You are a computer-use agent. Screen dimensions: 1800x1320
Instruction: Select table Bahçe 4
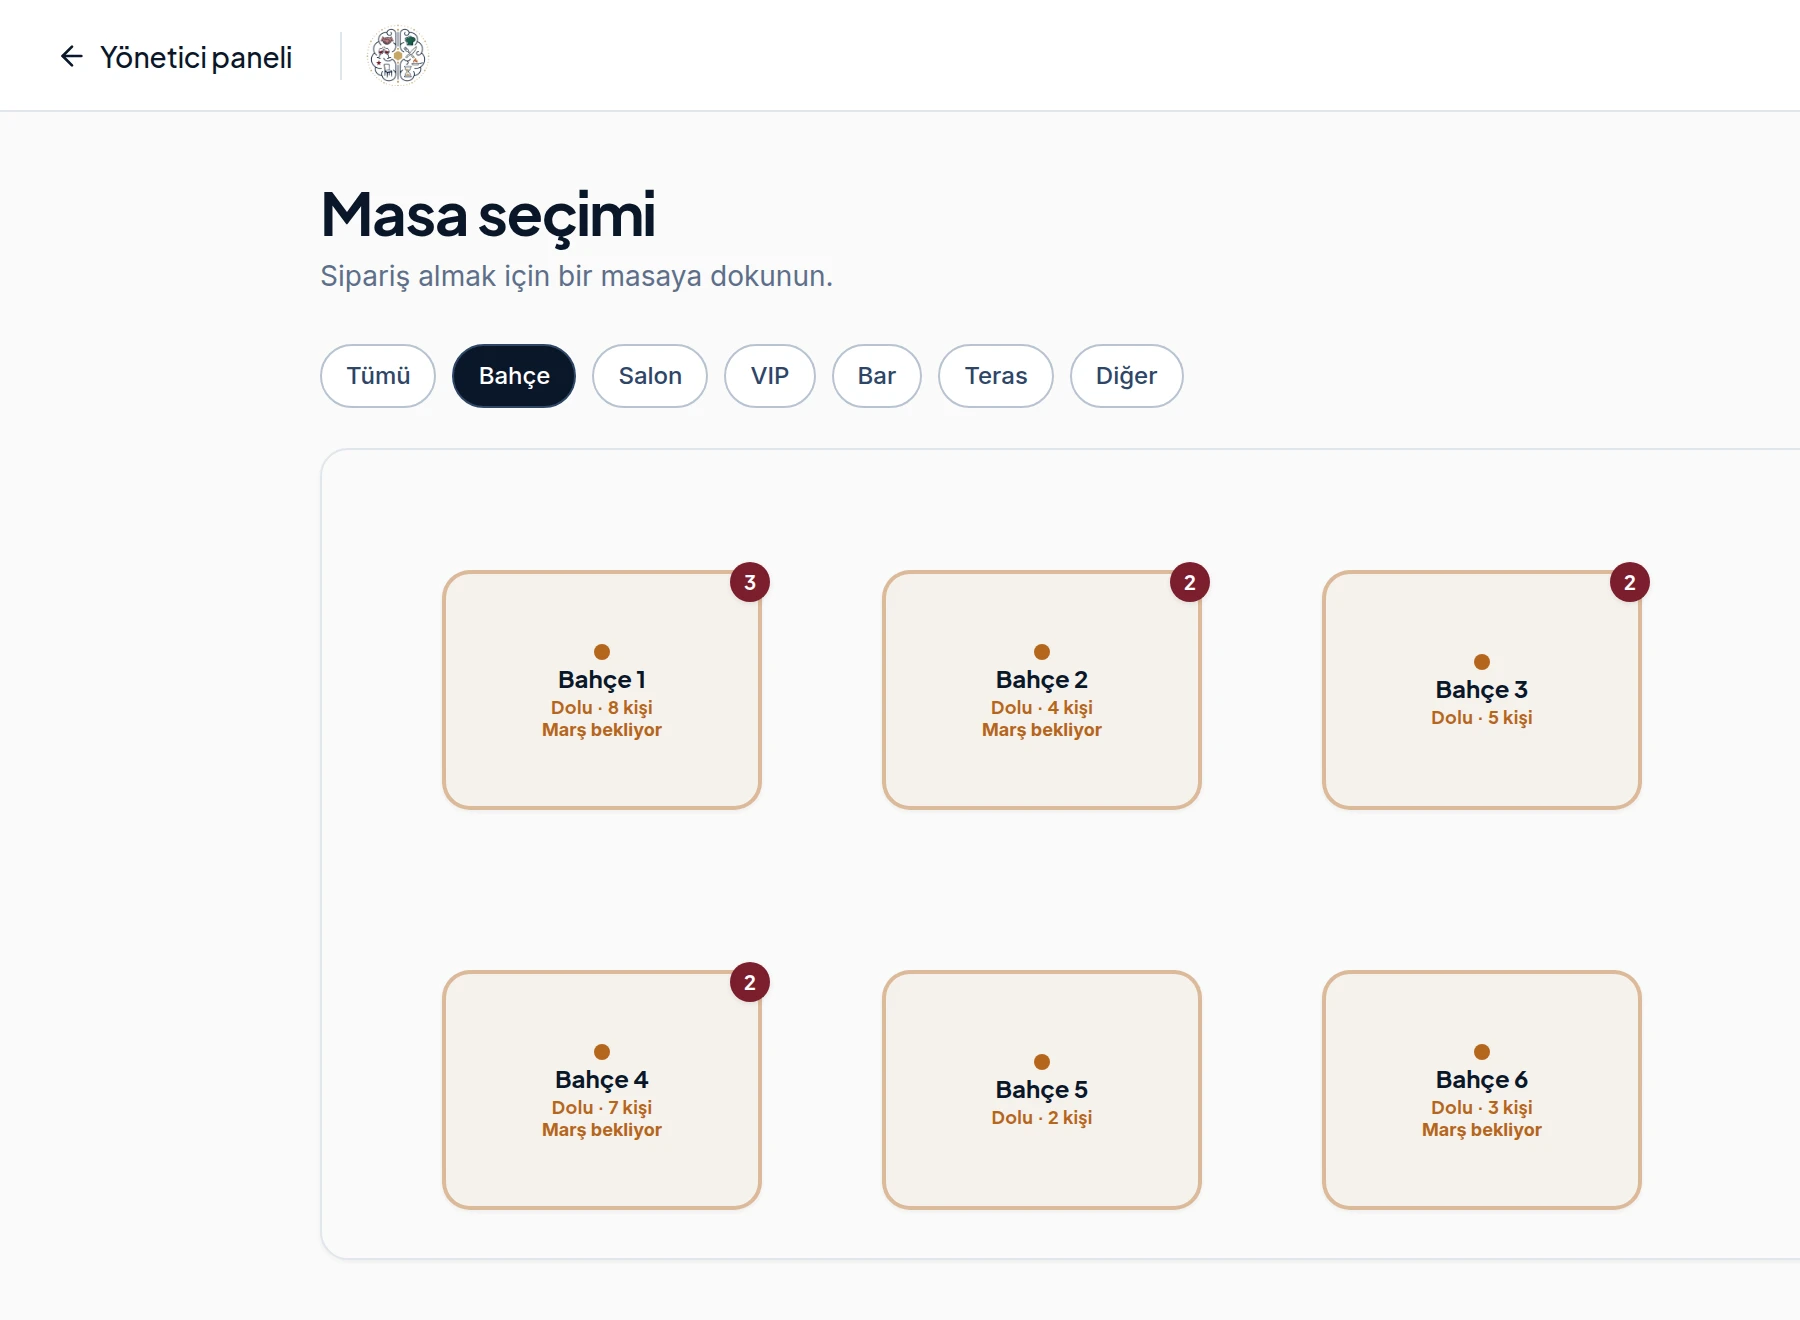click(602, 1090)
